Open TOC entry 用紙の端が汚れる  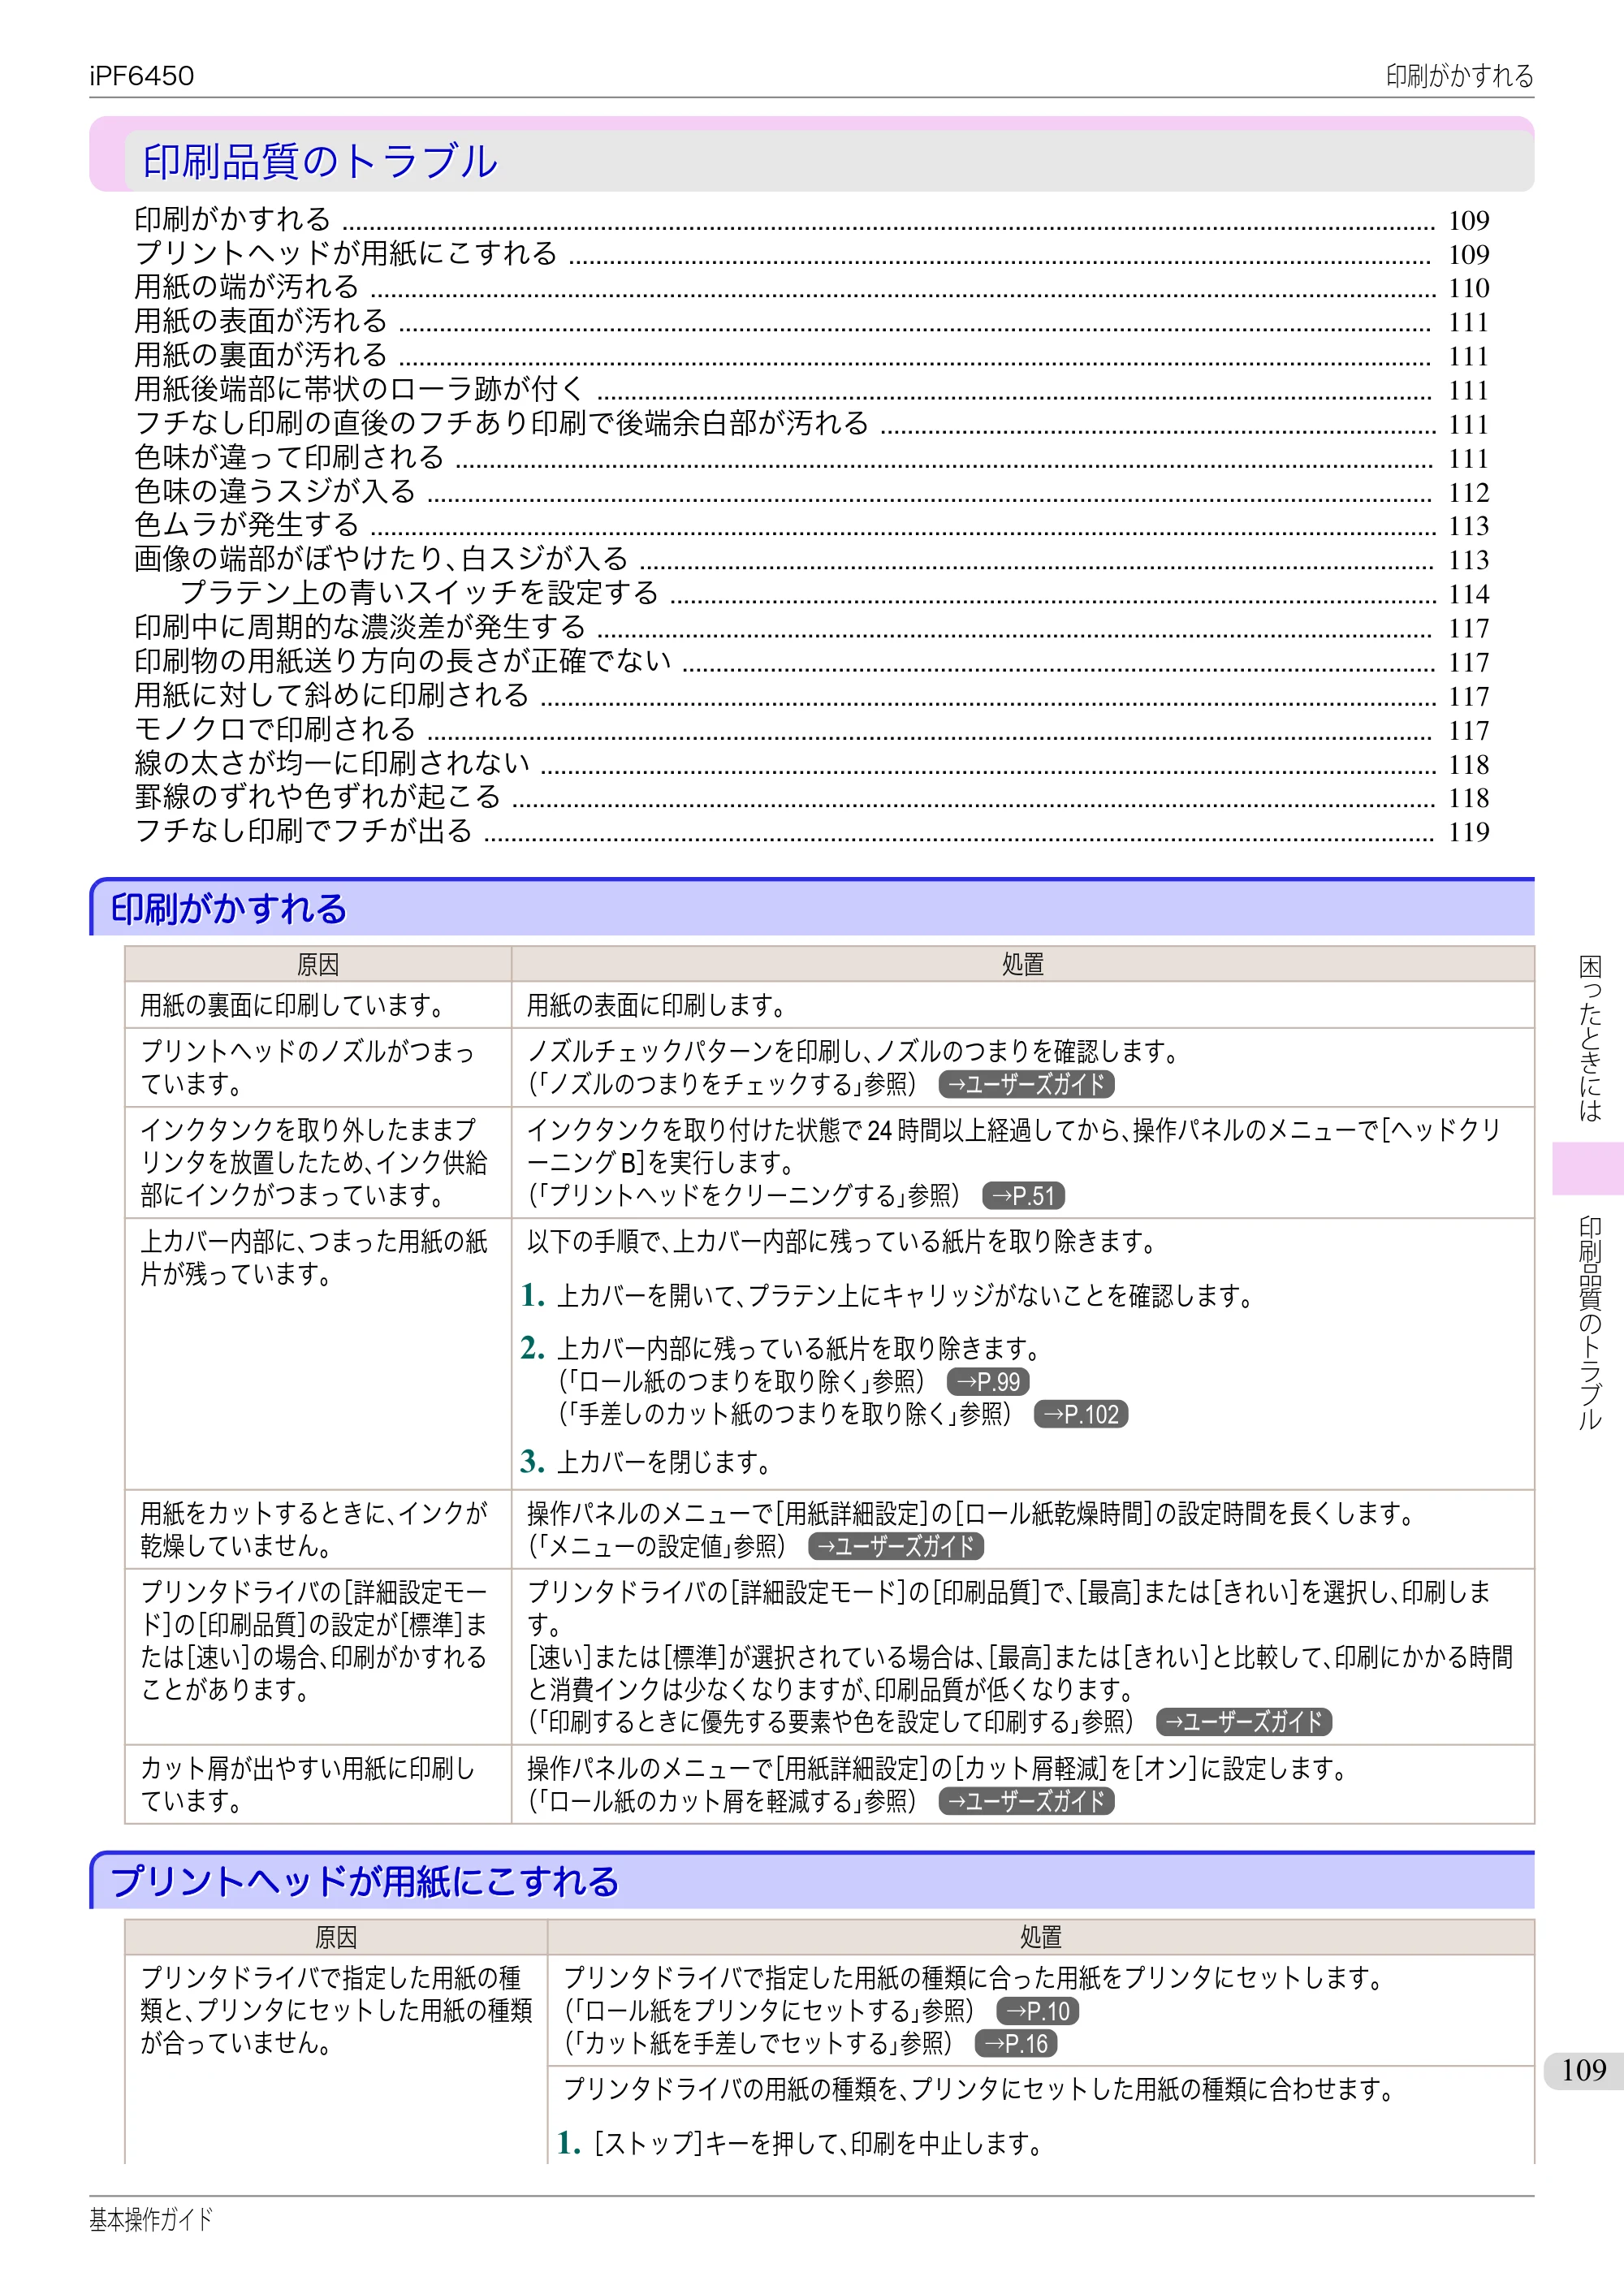812,287
